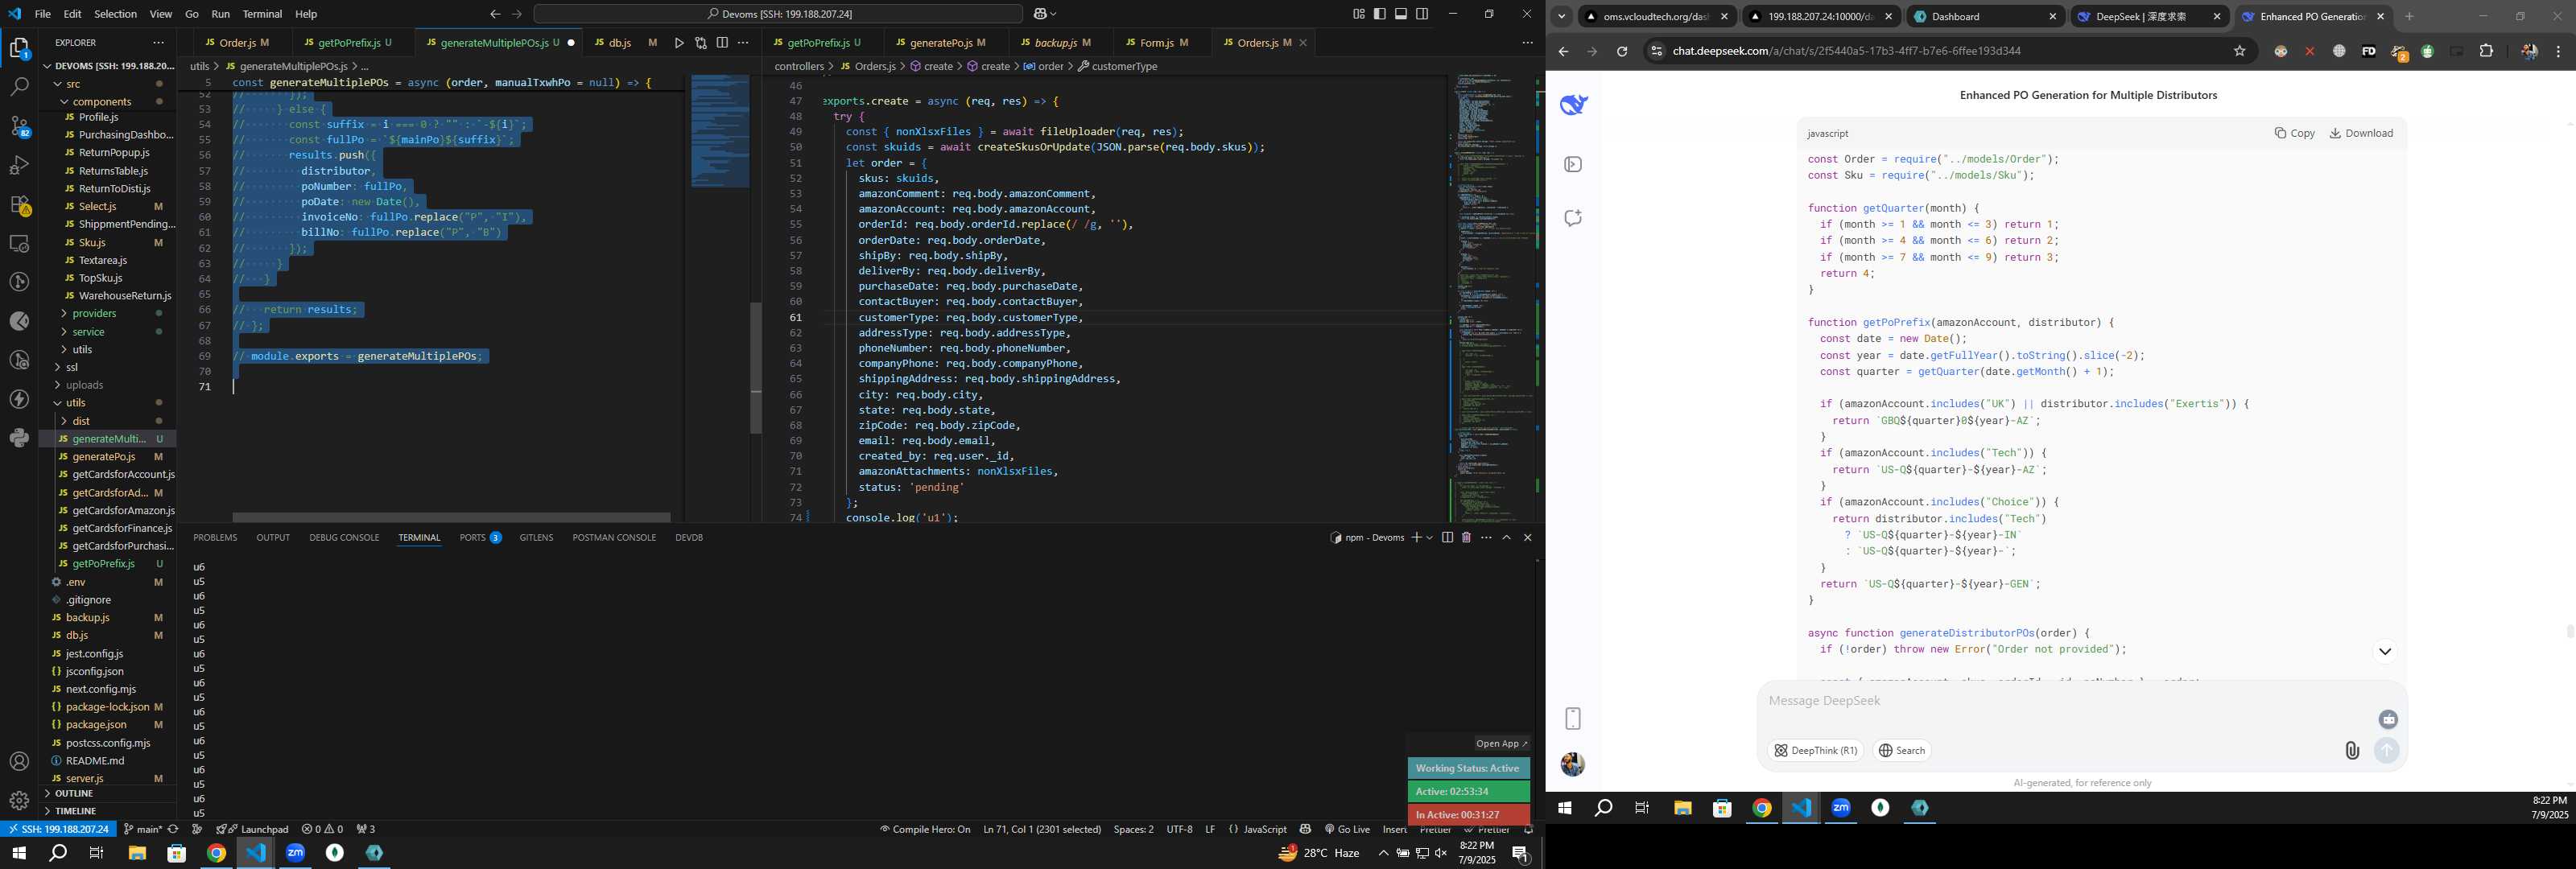This screenshot has height=869, width=2576.
Task: Click the left editor minimap preview
Action: (719, 131)
